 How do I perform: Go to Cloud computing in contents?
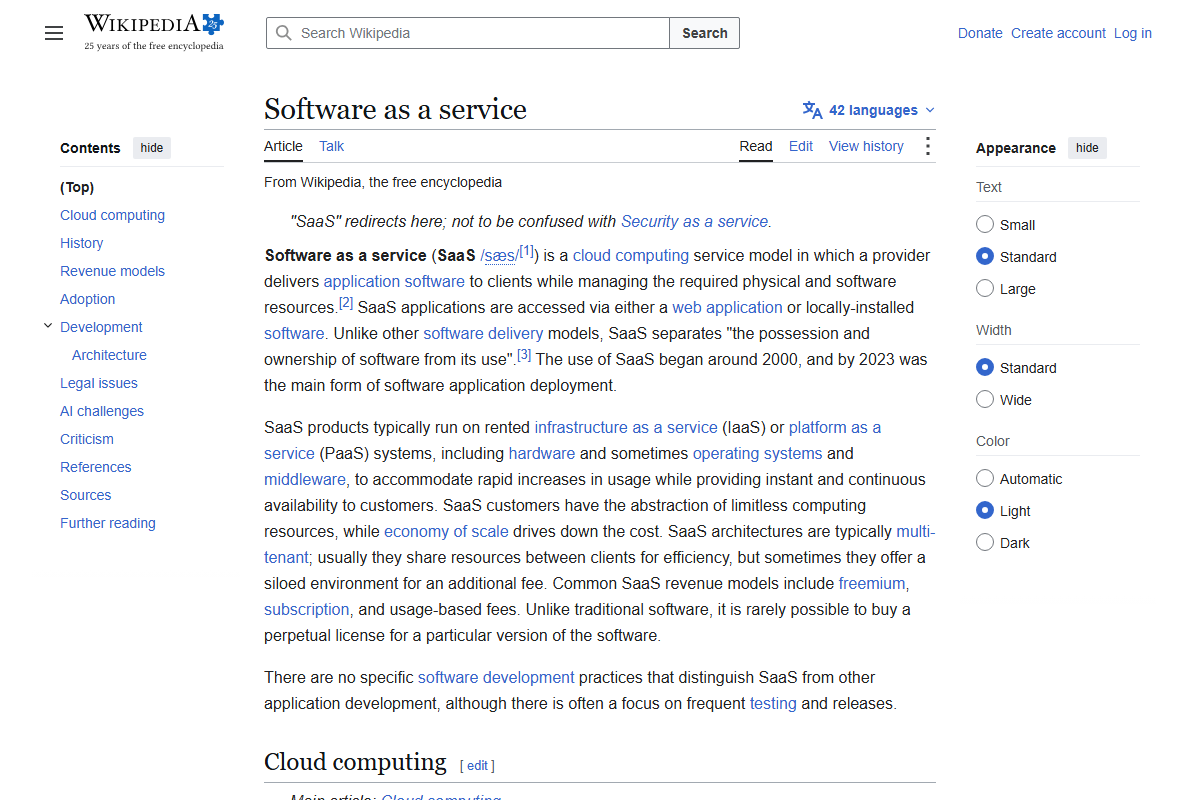pos(112,215)
